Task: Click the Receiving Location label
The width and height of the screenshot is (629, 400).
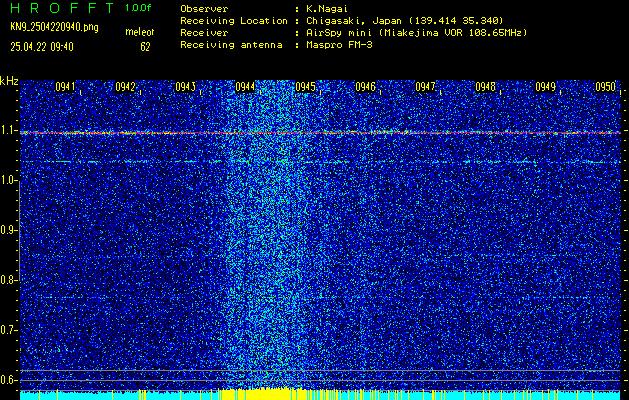Action: [234, 20]
